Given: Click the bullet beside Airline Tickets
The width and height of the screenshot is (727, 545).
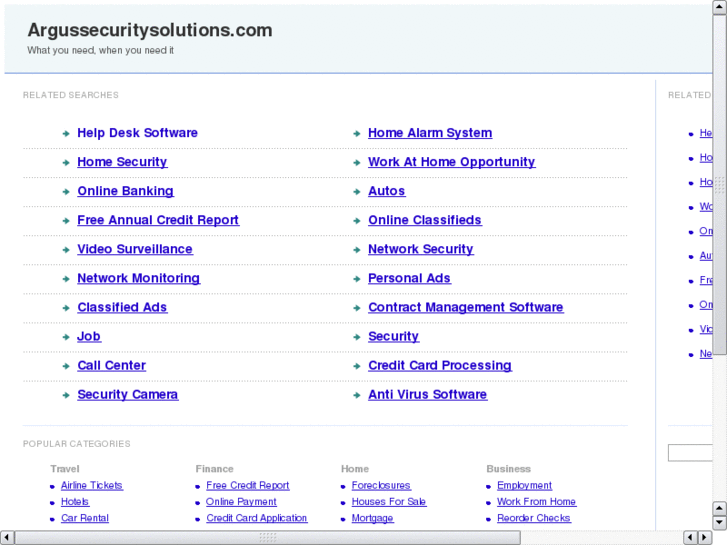Looking at the screenshot, I should (52, 486).
